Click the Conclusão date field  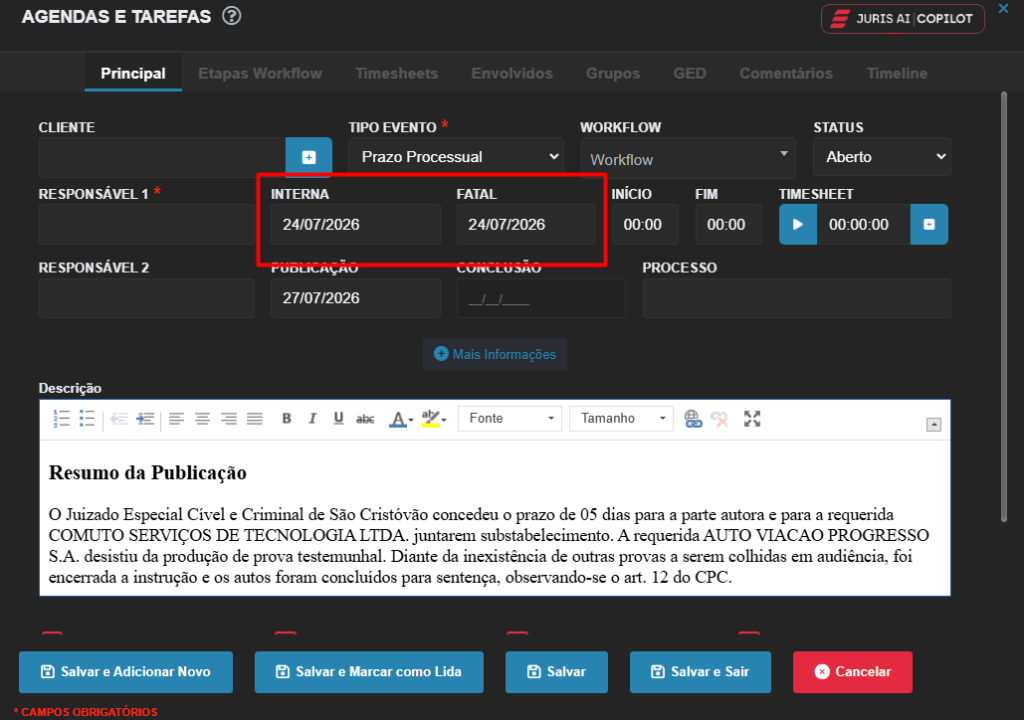tap(541, 298)
